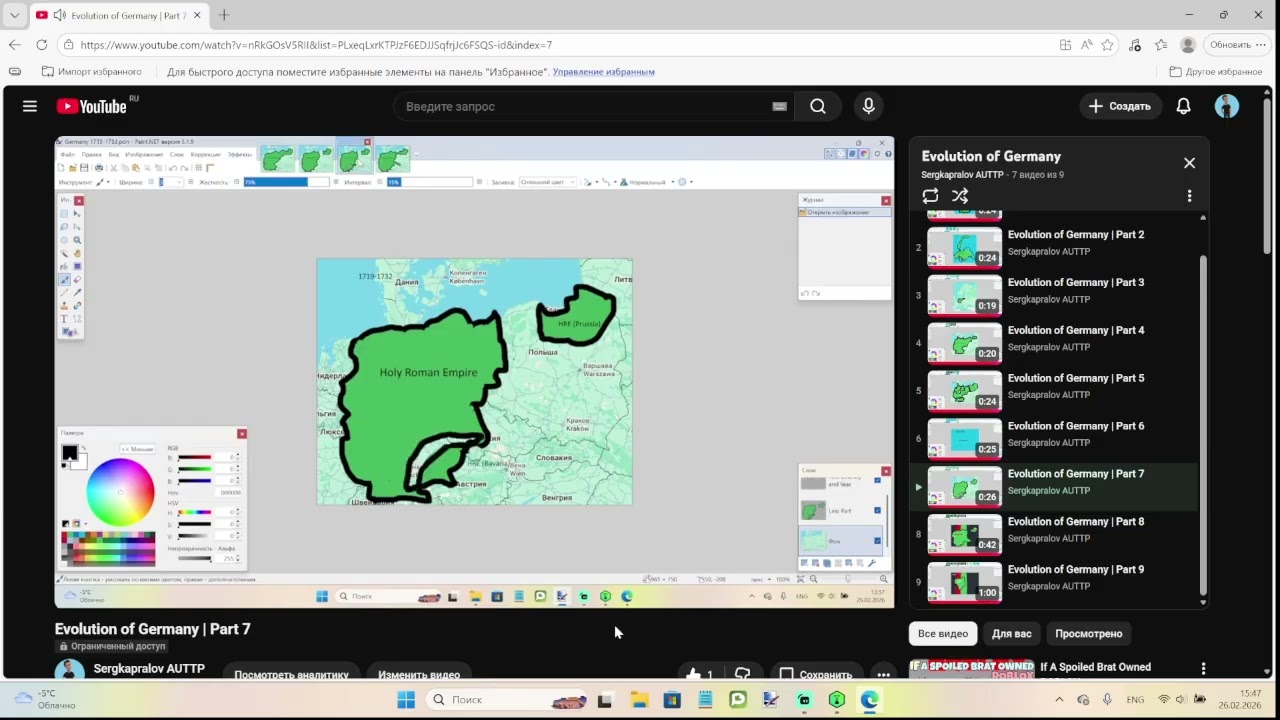Viewport: 1280px width, 720px height.
Task: Like the video with the thumbs-up button
Action: point(700,675)
